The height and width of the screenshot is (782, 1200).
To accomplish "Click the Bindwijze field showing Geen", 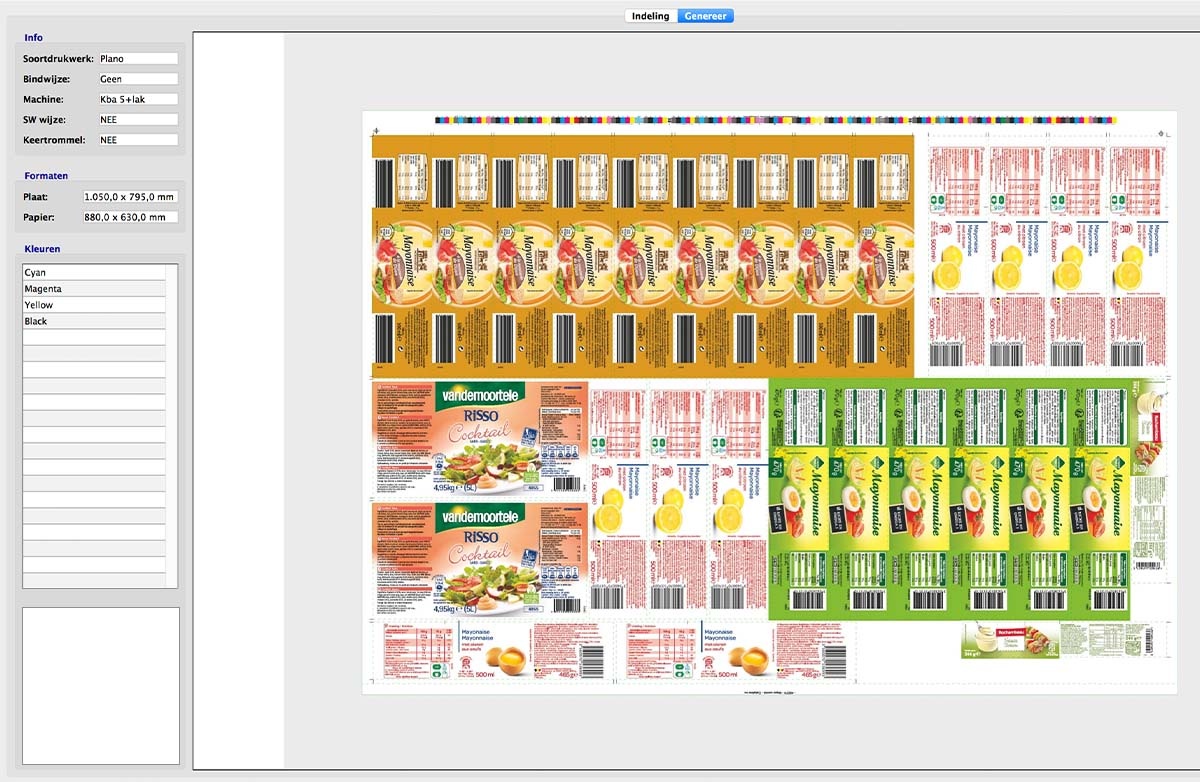I will (x=138, y=79).
